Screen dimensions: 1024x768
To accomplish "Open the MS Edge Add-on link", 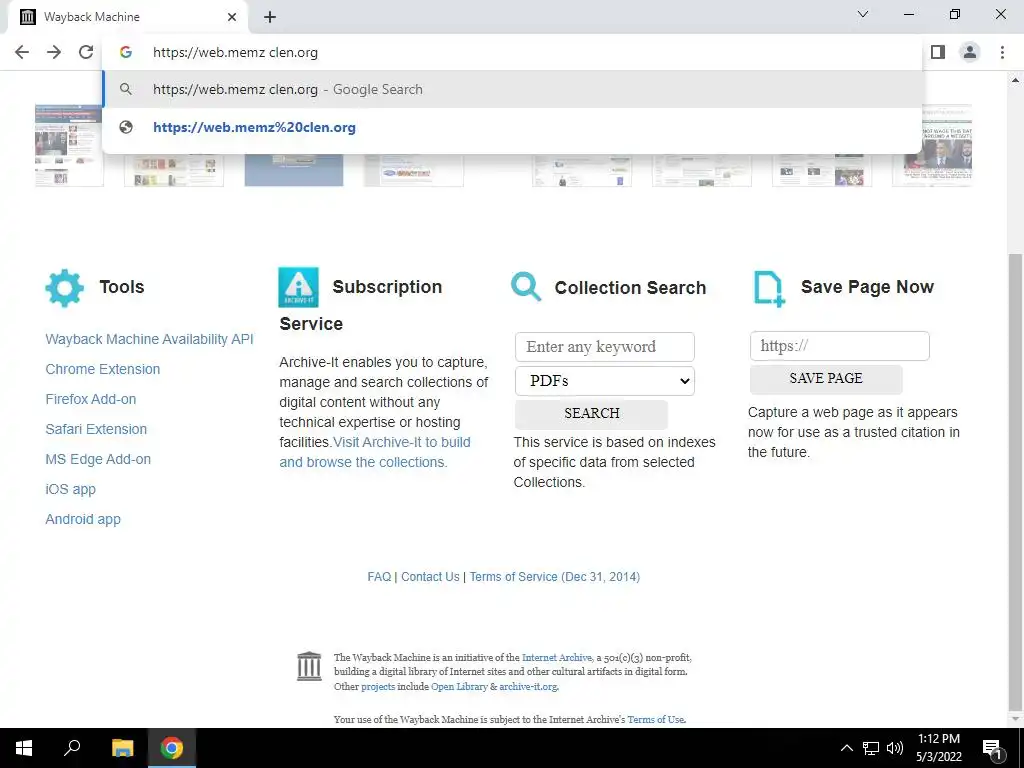I will pyautogui.click(x=98, y=459).
